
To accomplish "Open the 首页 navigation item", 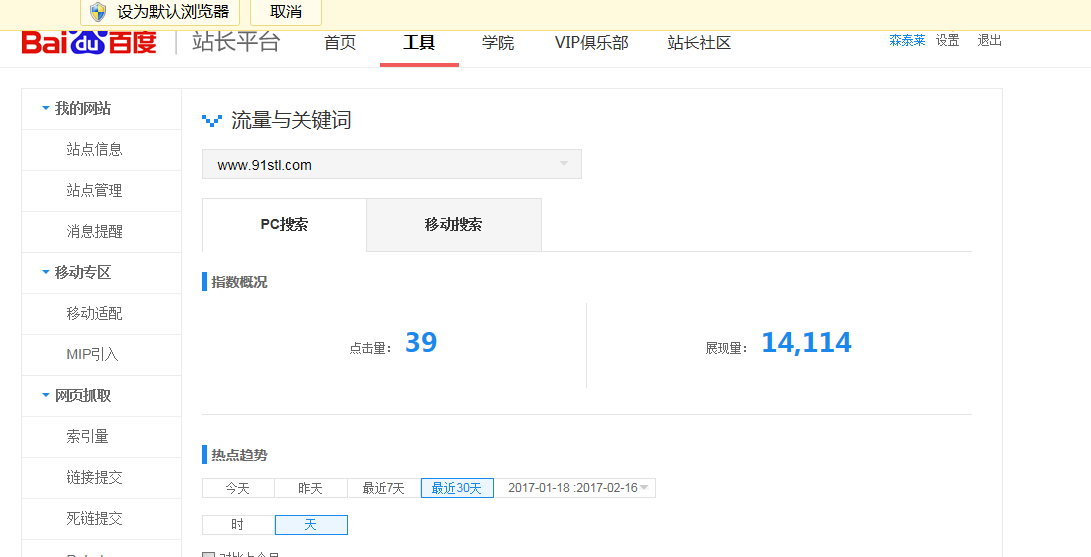I will coord(340,43).
